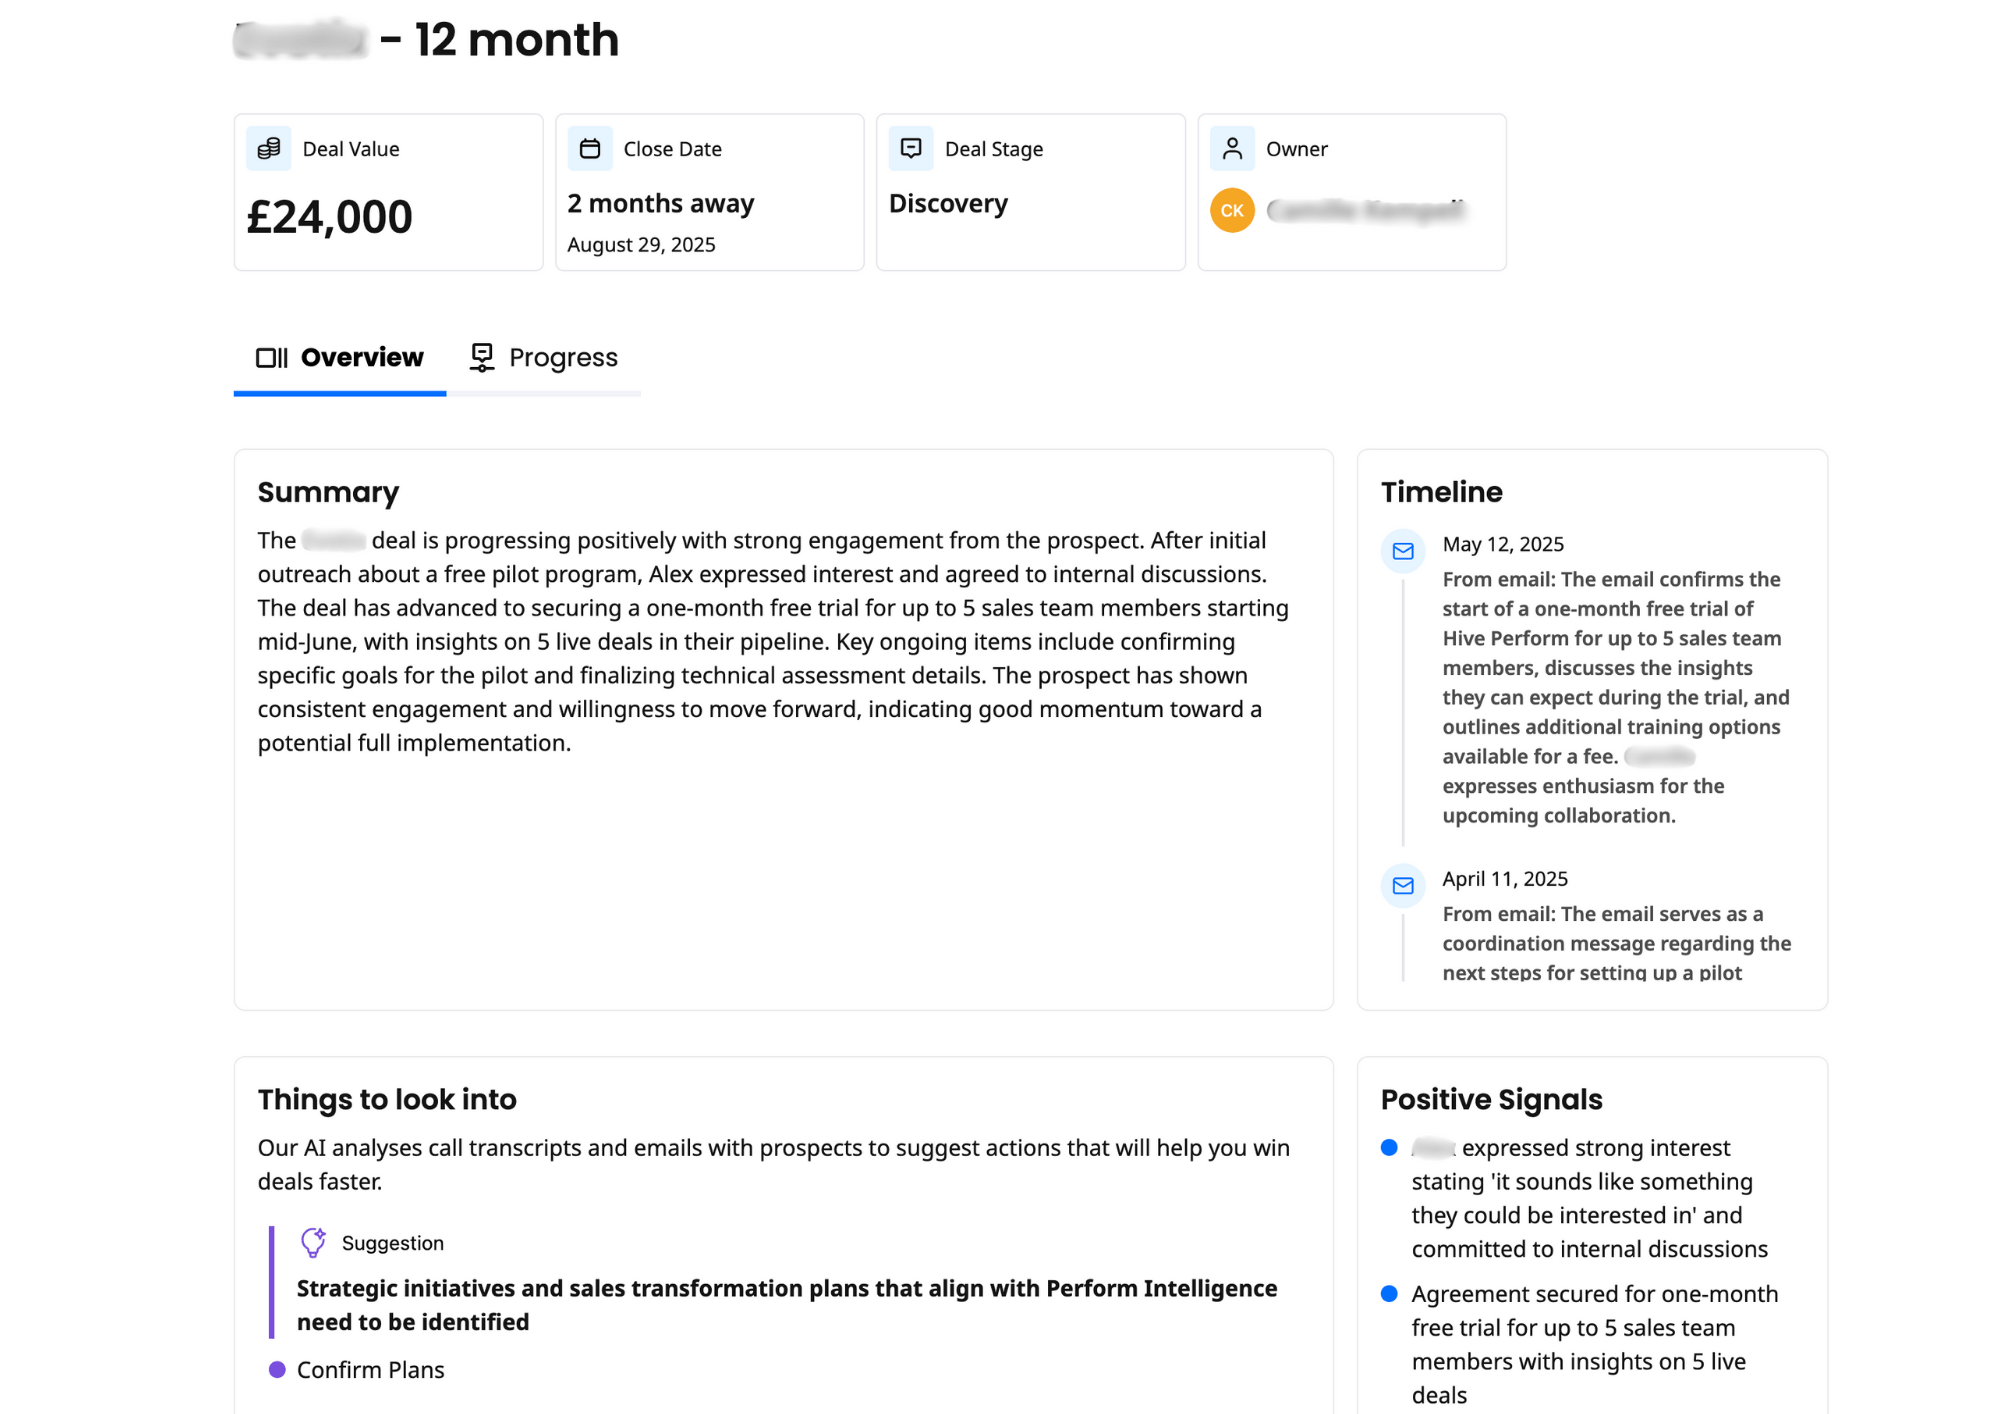
Task: Click the Progress tab icon
Action: 482,358
